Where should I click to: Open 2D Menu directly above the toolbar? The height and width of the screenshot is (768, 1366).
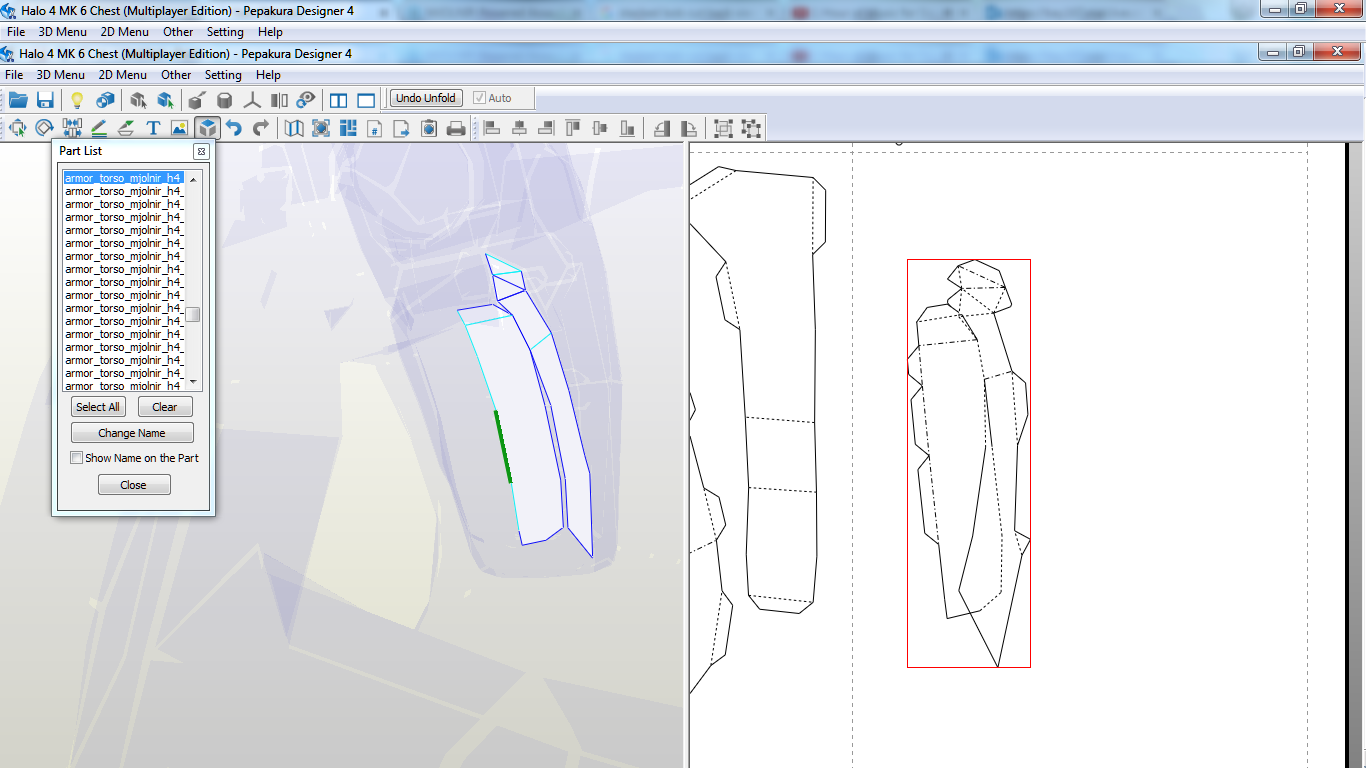[x=123, y=75]
